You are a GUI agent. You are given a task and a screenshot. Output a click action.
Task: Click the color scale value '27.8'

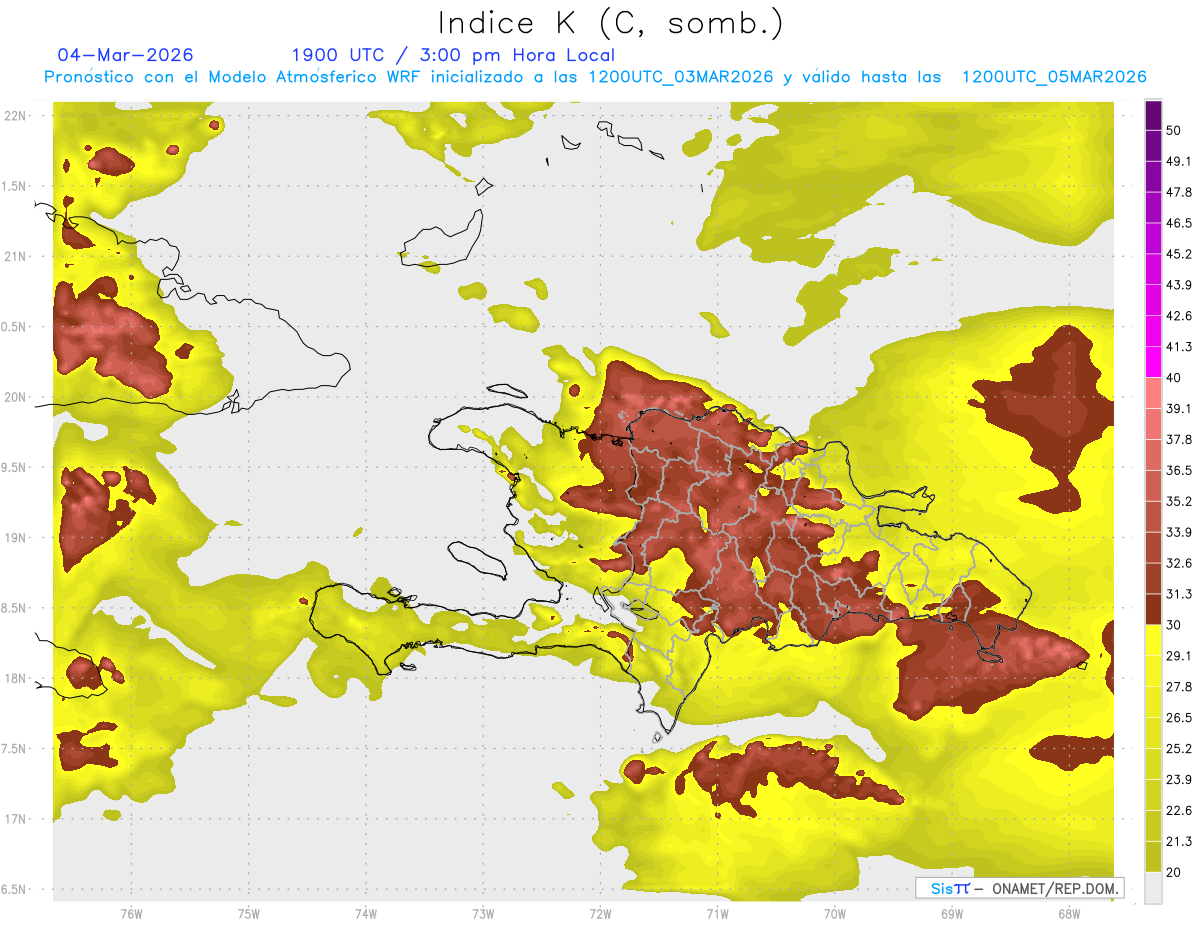(1179, 687)
